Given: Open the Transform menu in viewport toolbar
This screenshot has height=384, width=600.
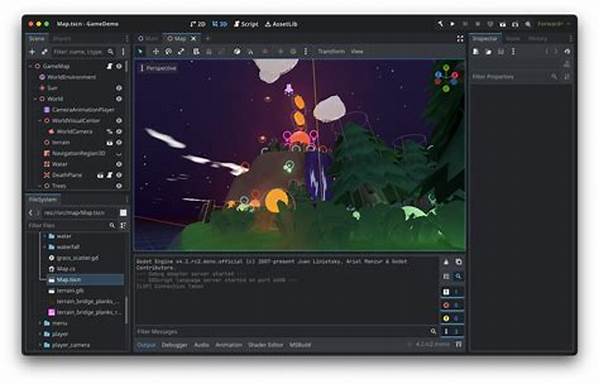Looking at the screenshot, I should tap(331, 51).
